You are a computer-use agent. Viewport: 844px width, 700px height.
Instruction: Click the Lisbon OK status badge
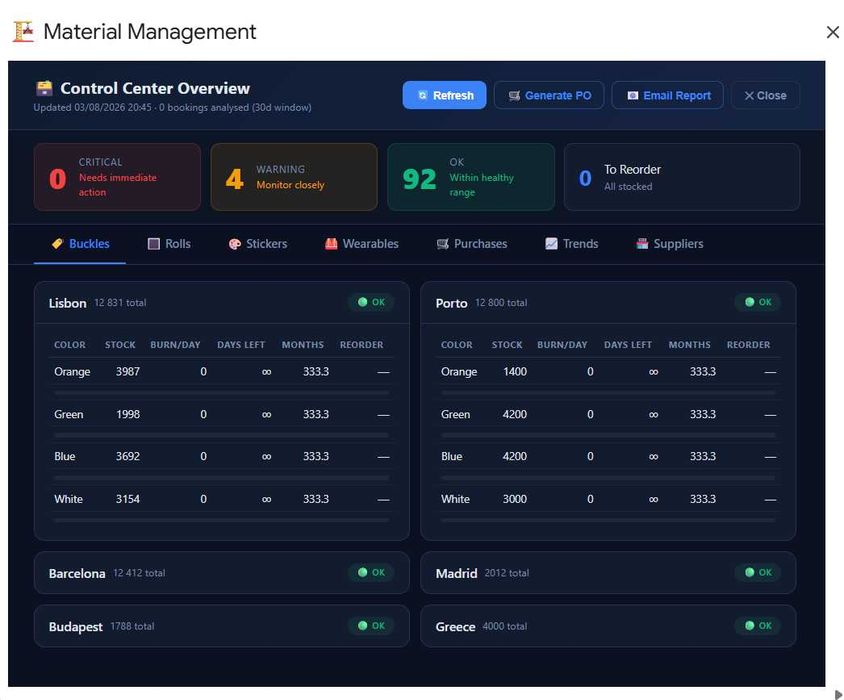371,302
